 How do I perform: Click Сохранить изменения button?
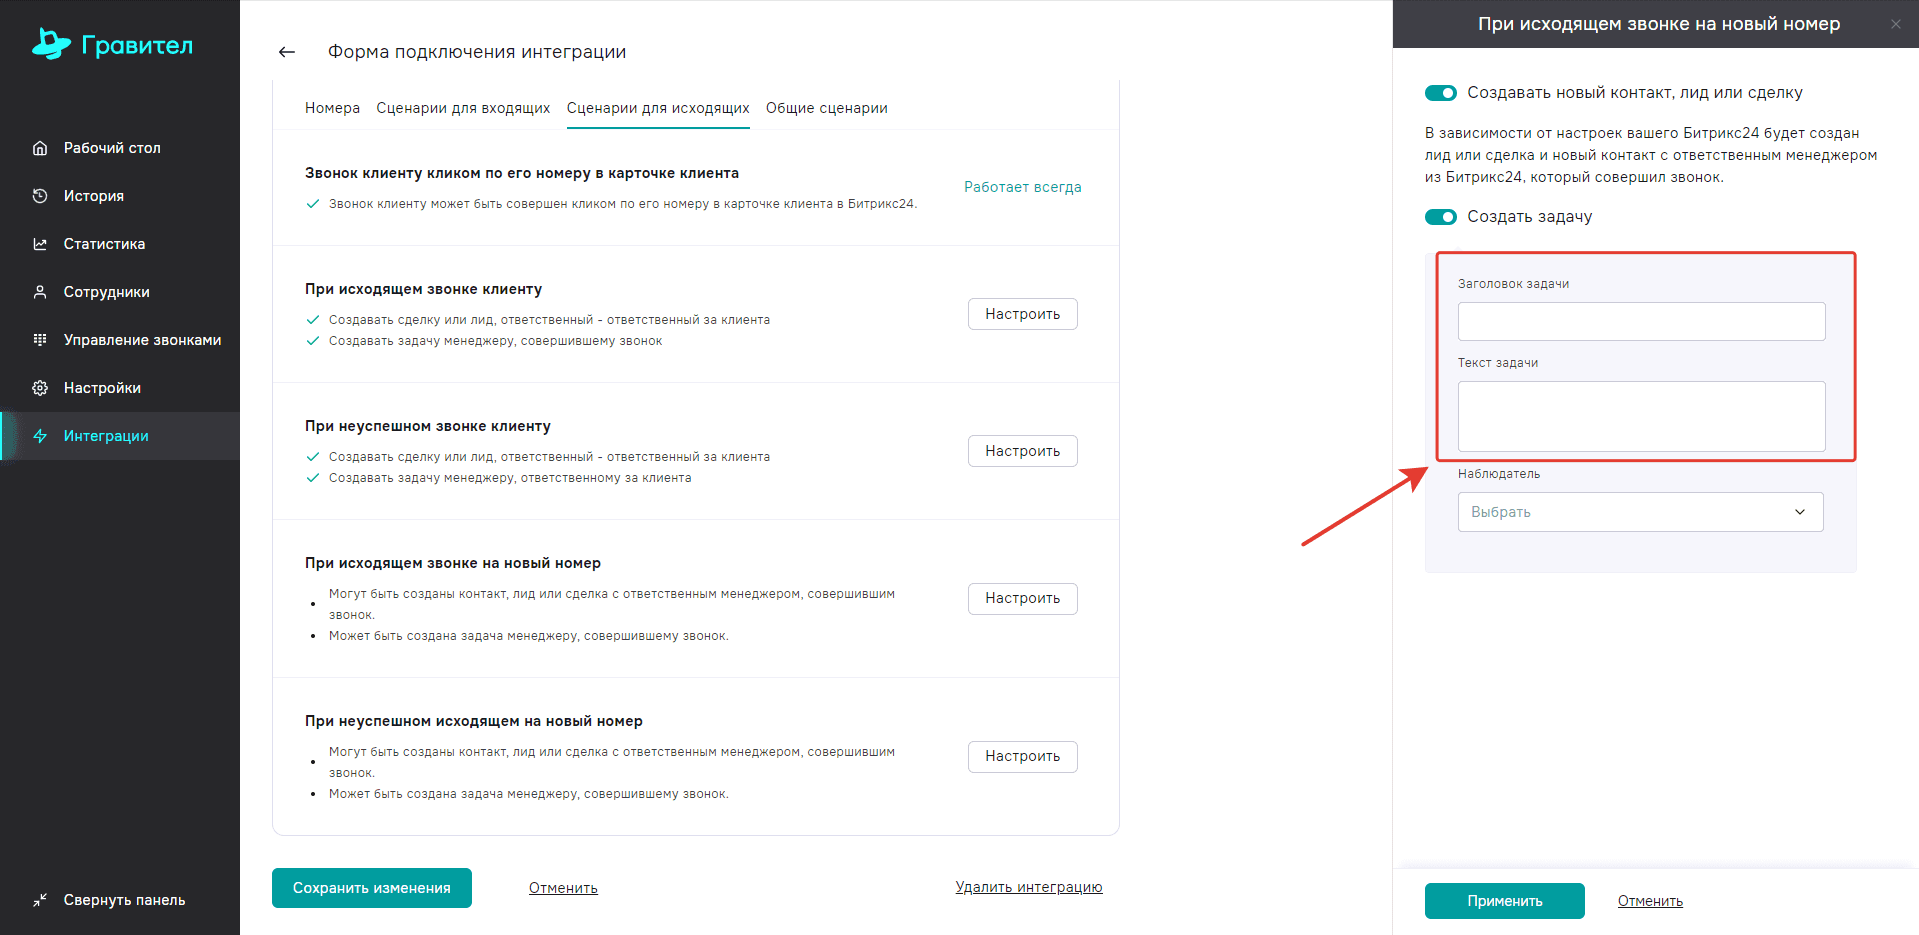click(x=372, y=888)
